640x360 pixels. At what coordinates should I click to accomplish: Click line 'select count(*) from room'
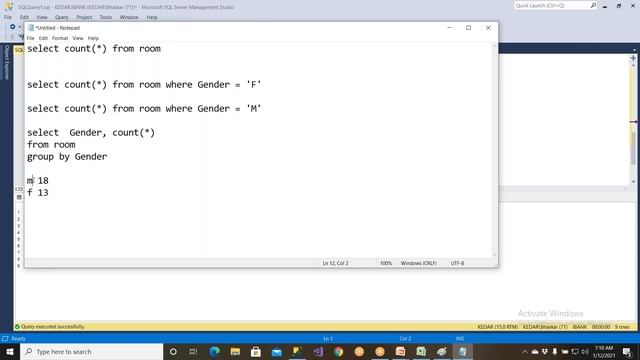coord(94,49)
